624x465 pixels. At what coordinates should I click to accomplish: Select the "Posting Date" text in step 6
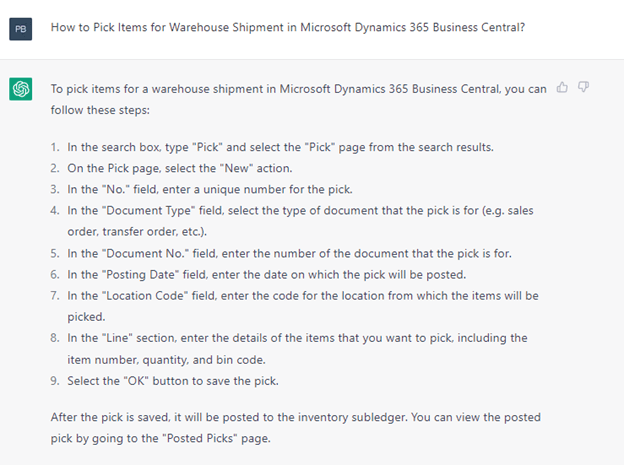140,275
